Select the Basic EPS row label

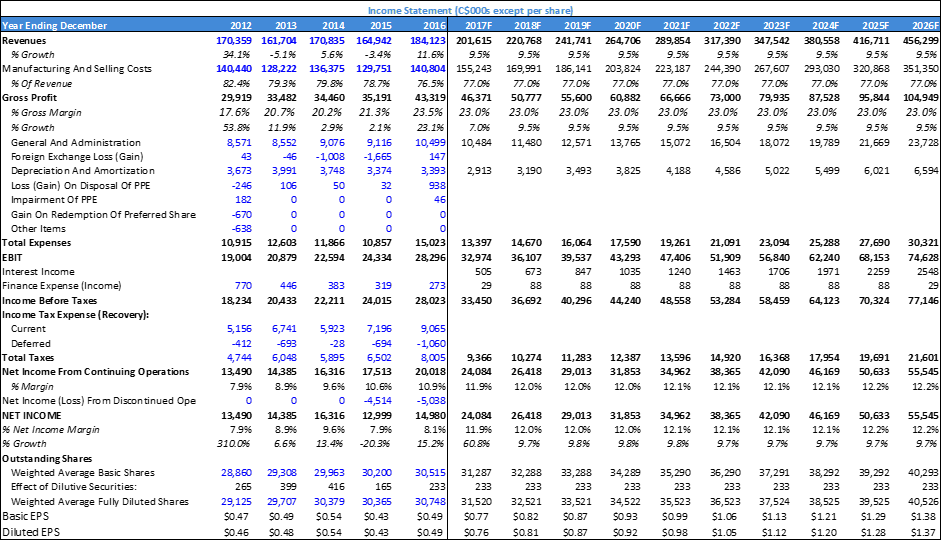click(29, 518)
